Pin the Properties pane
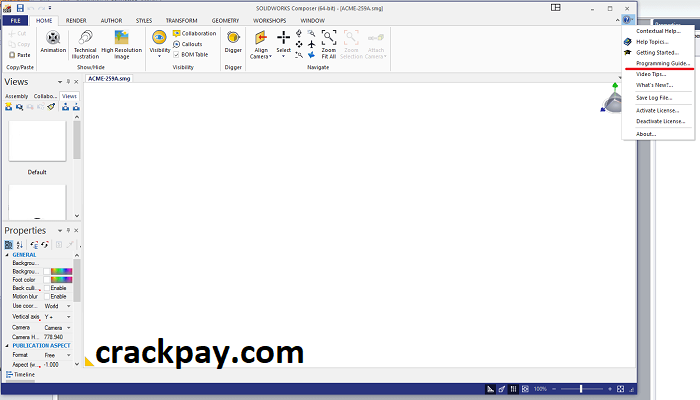 68,230
